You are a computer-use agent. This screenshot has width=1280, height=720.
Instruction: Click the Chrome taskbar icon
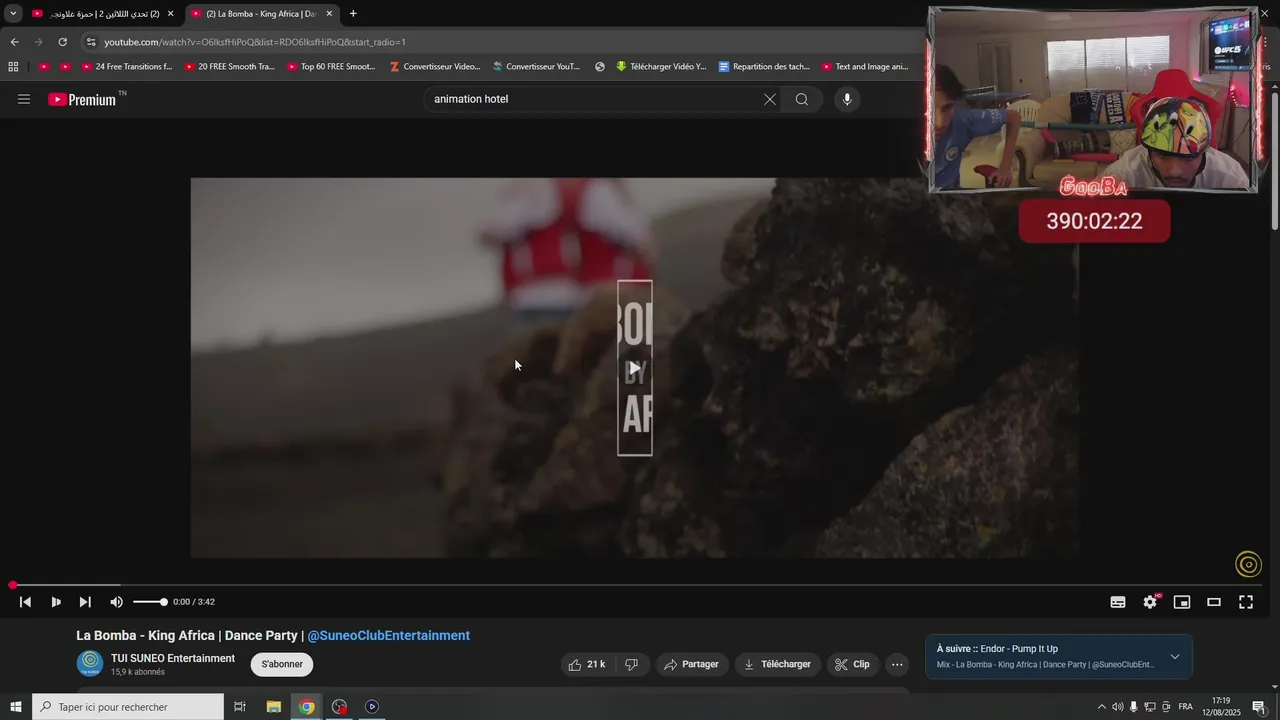click(x=307, y=707)
